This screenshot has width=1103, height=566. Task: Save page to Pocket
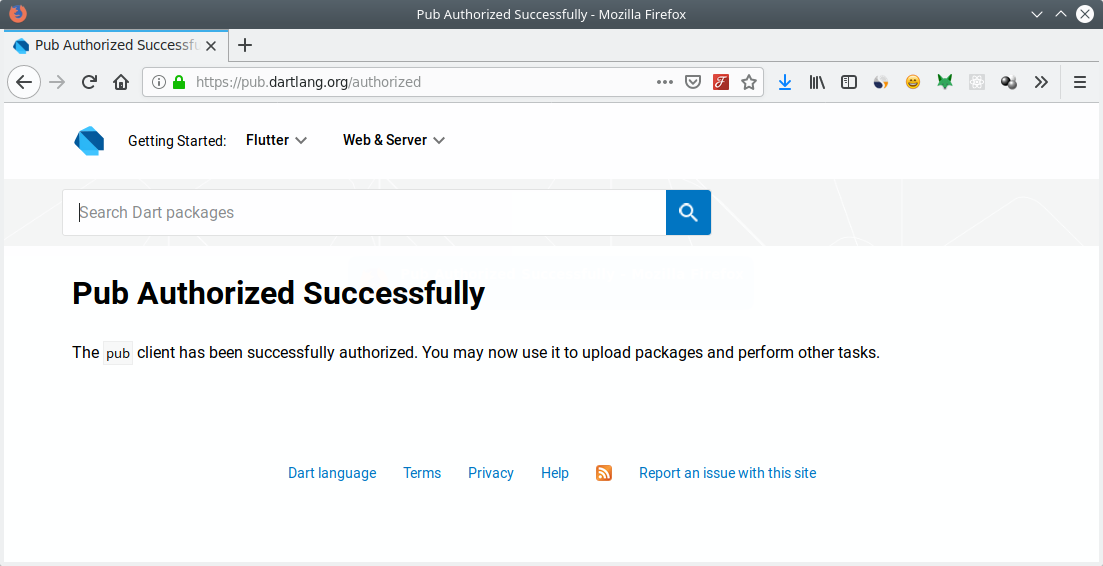click(692, 82)
